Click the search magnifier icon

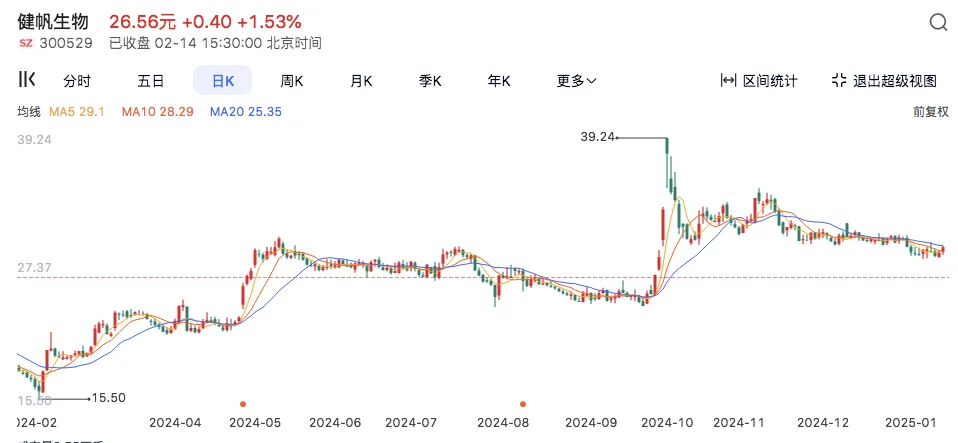click(x=938, y=23)
